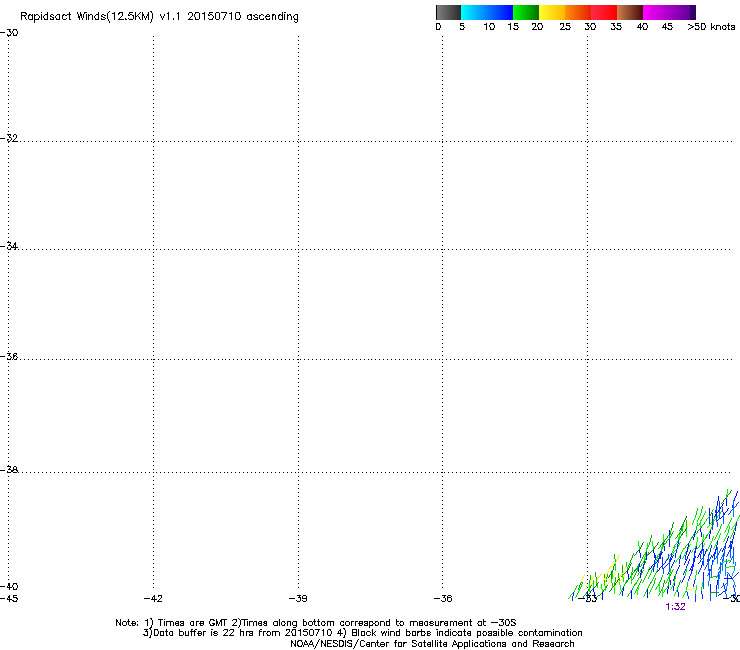The height and width of the screenshot is (650, 740).
Task: Click the -32 latitude axis label
Action: click(x=9, y=138)
